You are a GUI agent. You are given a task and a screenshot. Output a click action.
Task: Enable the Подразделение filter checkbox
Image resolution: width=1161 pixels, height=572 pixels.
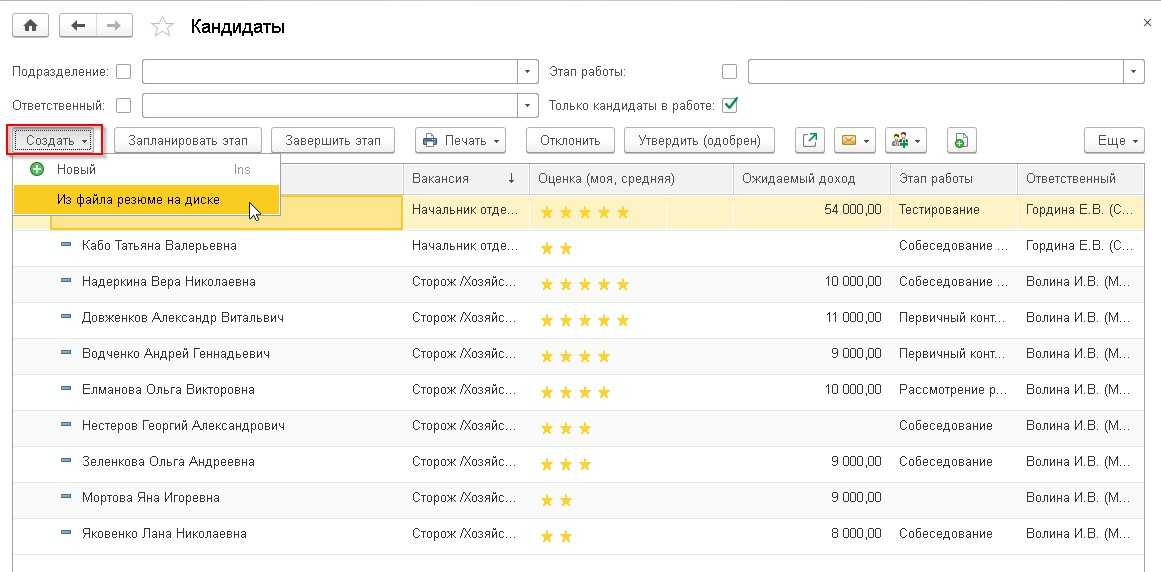pyautogui.click(x=124, y=72)
